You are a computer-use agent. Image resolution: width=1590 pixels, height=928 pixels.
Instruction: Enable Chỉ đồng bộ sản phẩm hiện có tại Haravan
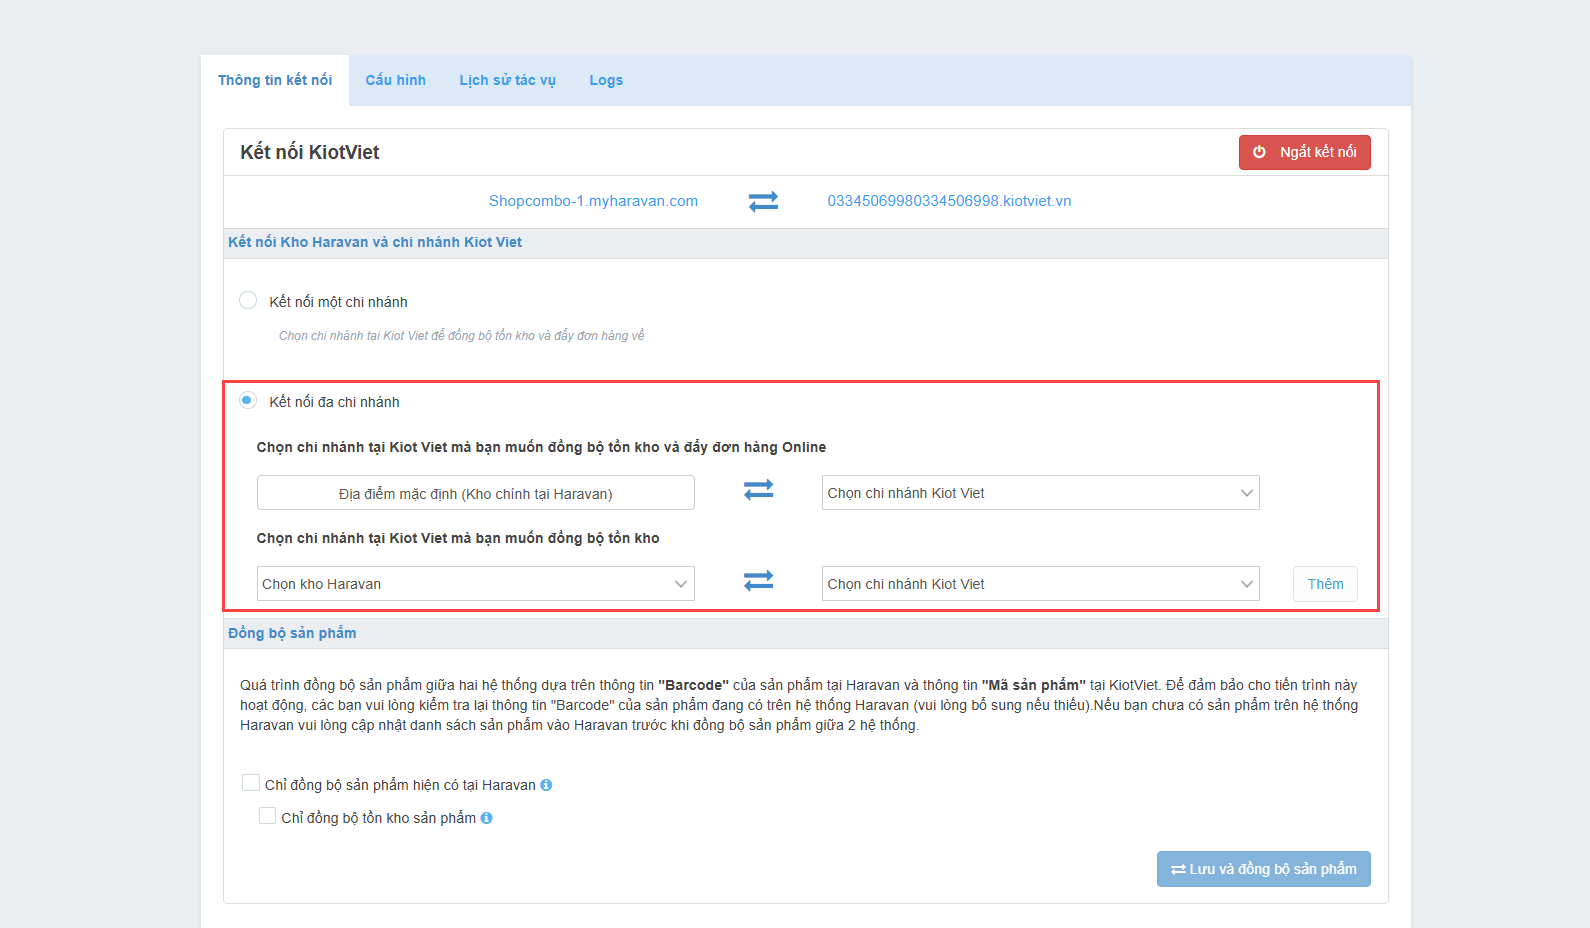[251, 783]
